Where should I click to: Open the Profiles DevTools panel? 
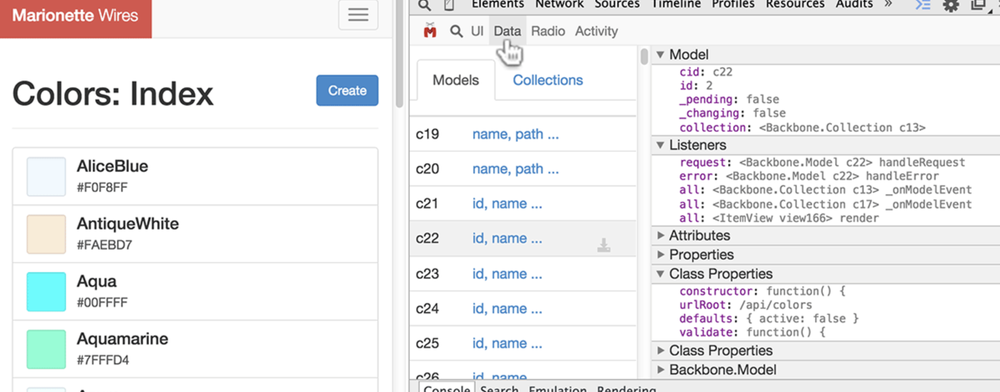pos(733,4)
